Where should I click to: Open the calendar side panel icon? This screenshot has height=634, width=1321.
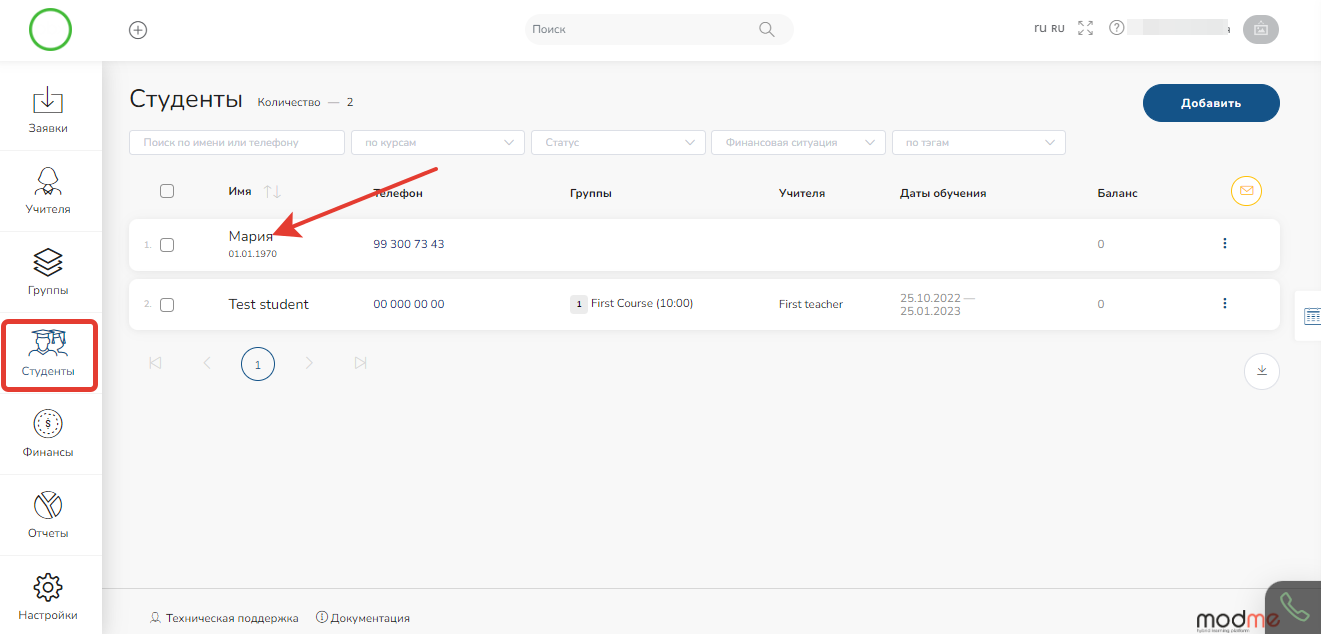[x=1312, y=317]
